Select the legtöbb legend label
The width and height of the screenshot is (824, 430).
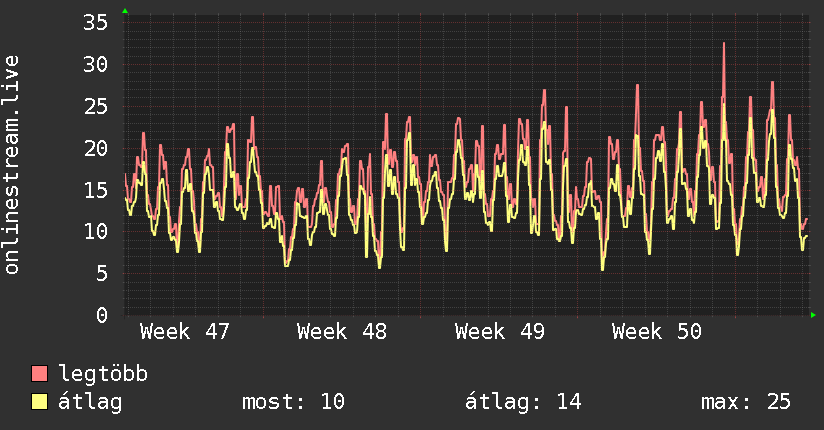[103, 373]
